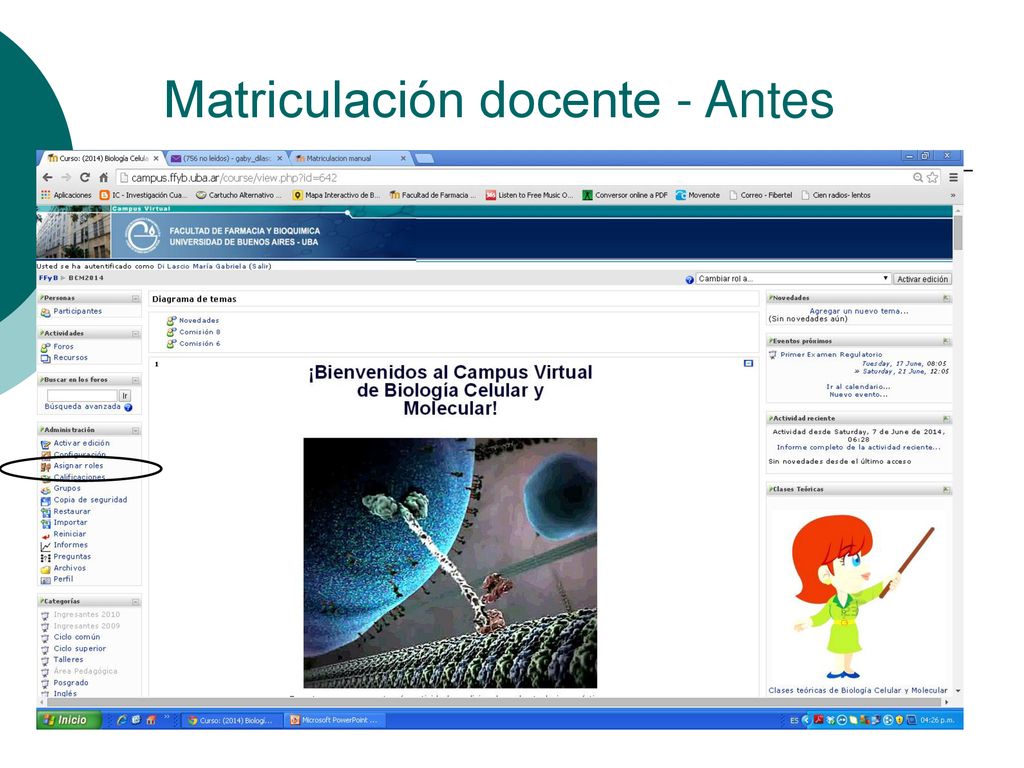Bookmark this page with the star icon

(933, 178)
